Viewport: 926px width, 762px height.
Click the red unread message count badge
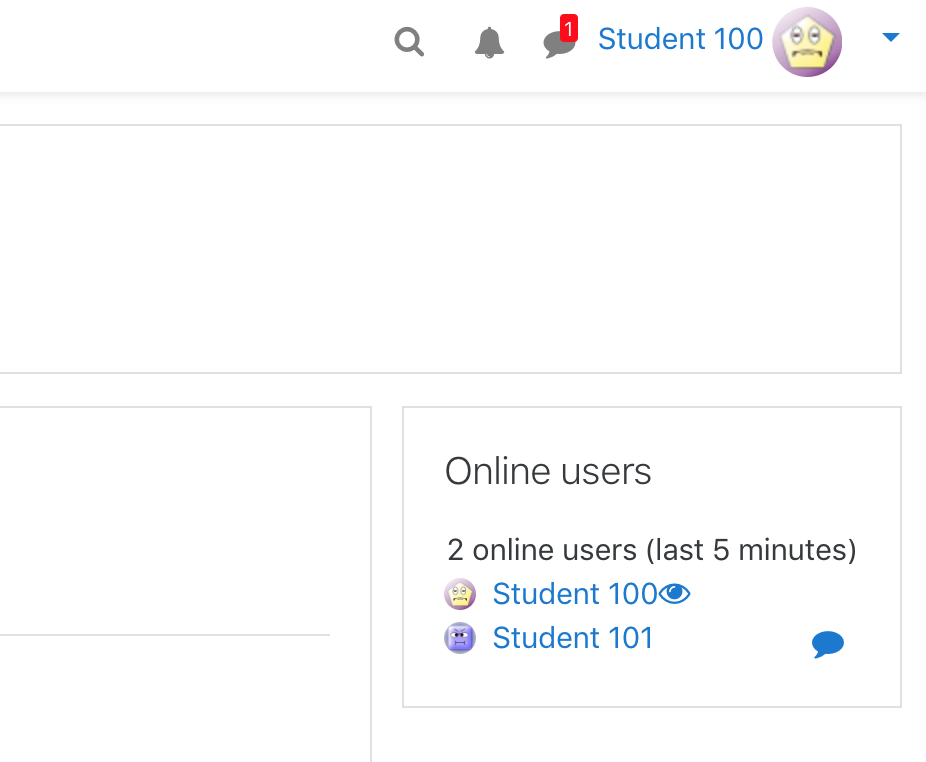click(569, 28)
